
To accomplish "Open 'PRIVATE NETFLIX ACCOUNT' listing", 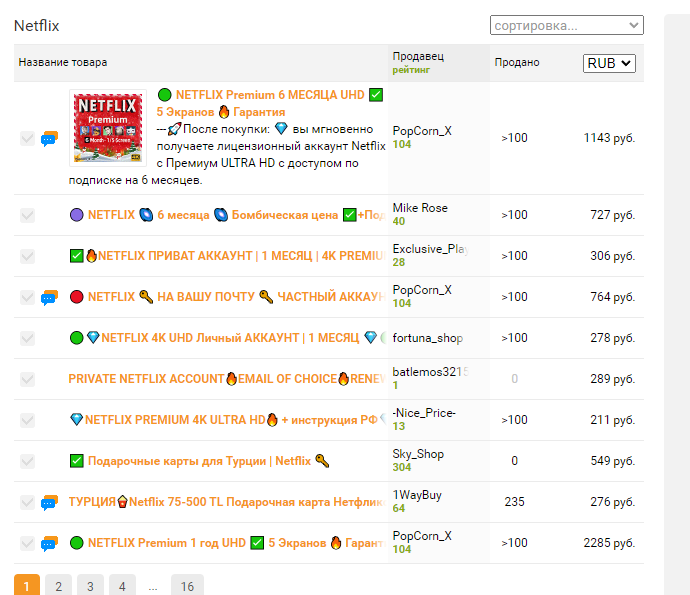I will tap(227, 378).
